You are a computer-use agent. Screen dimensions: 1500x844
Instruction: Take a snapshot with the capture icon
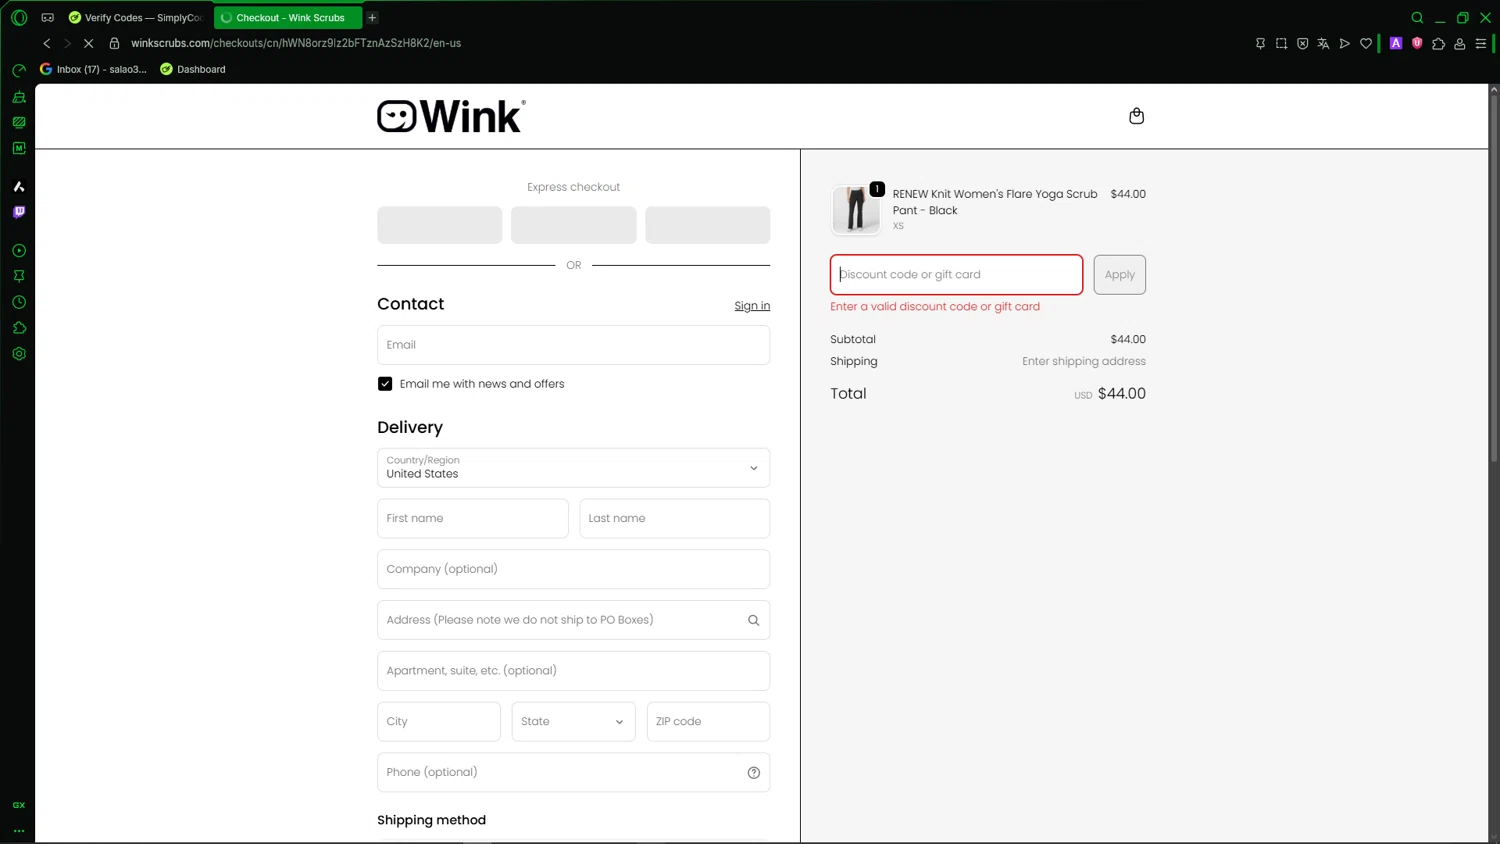(1281, 44)
